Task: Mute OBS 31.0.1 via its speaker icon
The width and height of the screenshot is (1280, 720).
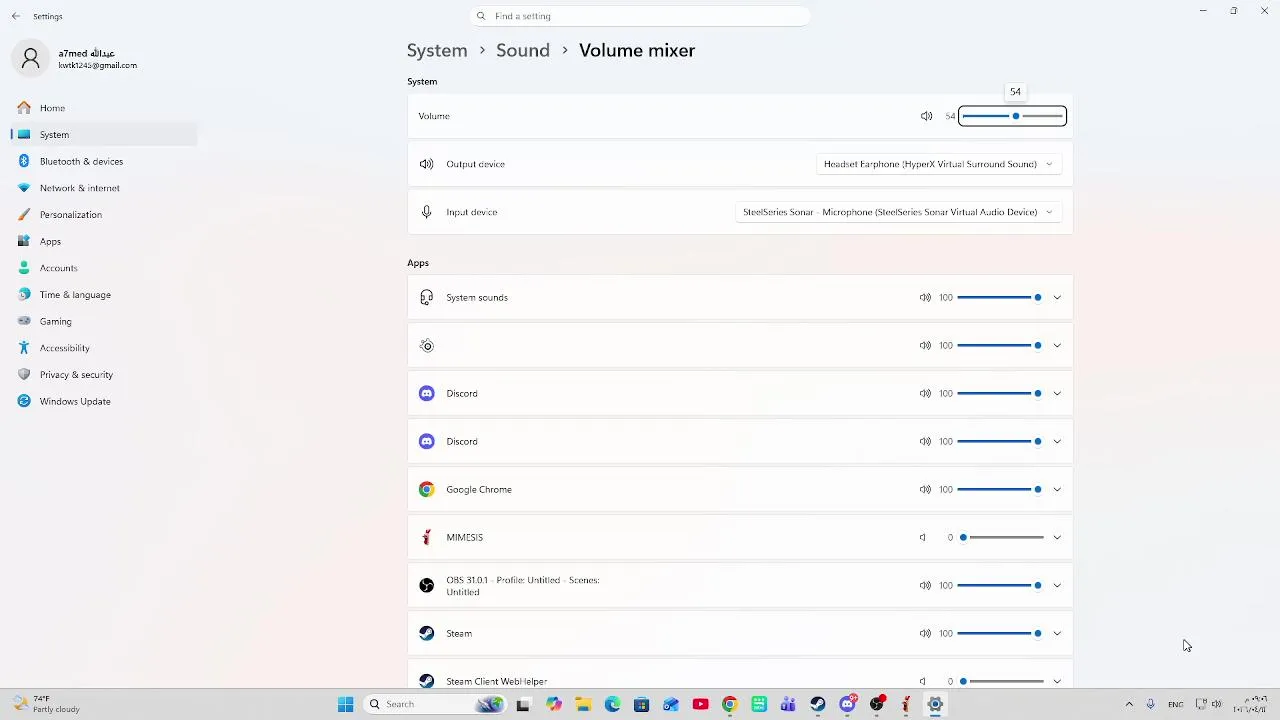Action: pos(925,585)
